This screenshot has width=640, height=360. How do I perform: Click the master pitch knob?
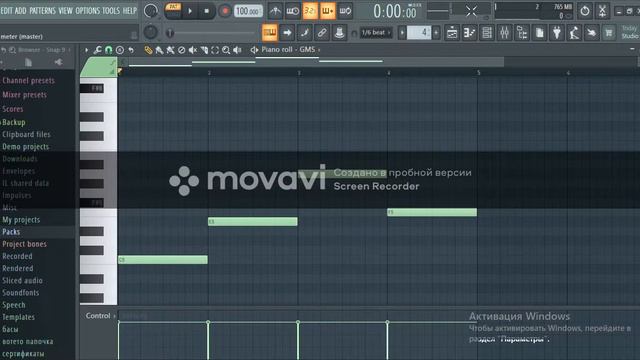[150, 32]
